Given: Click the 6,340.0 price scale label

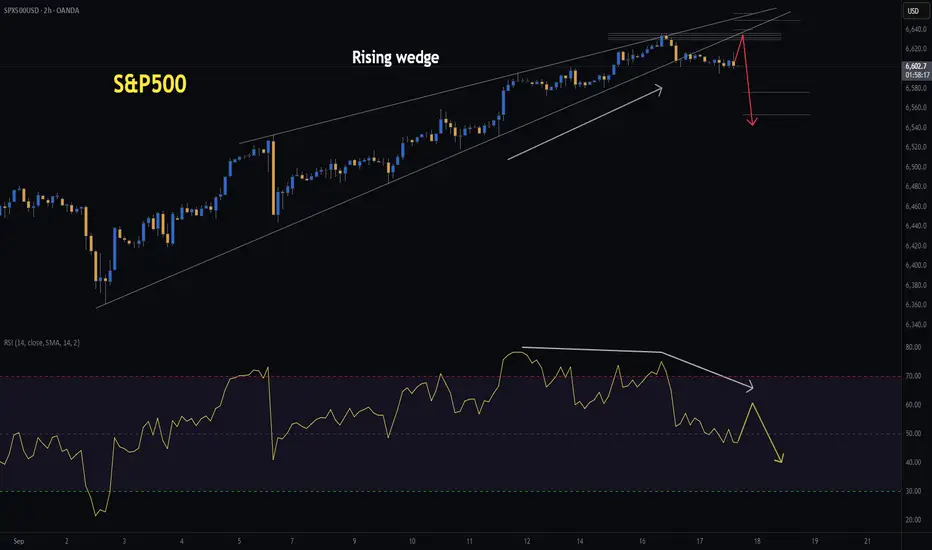Looking at the screenshot, I should click(916, 325).
